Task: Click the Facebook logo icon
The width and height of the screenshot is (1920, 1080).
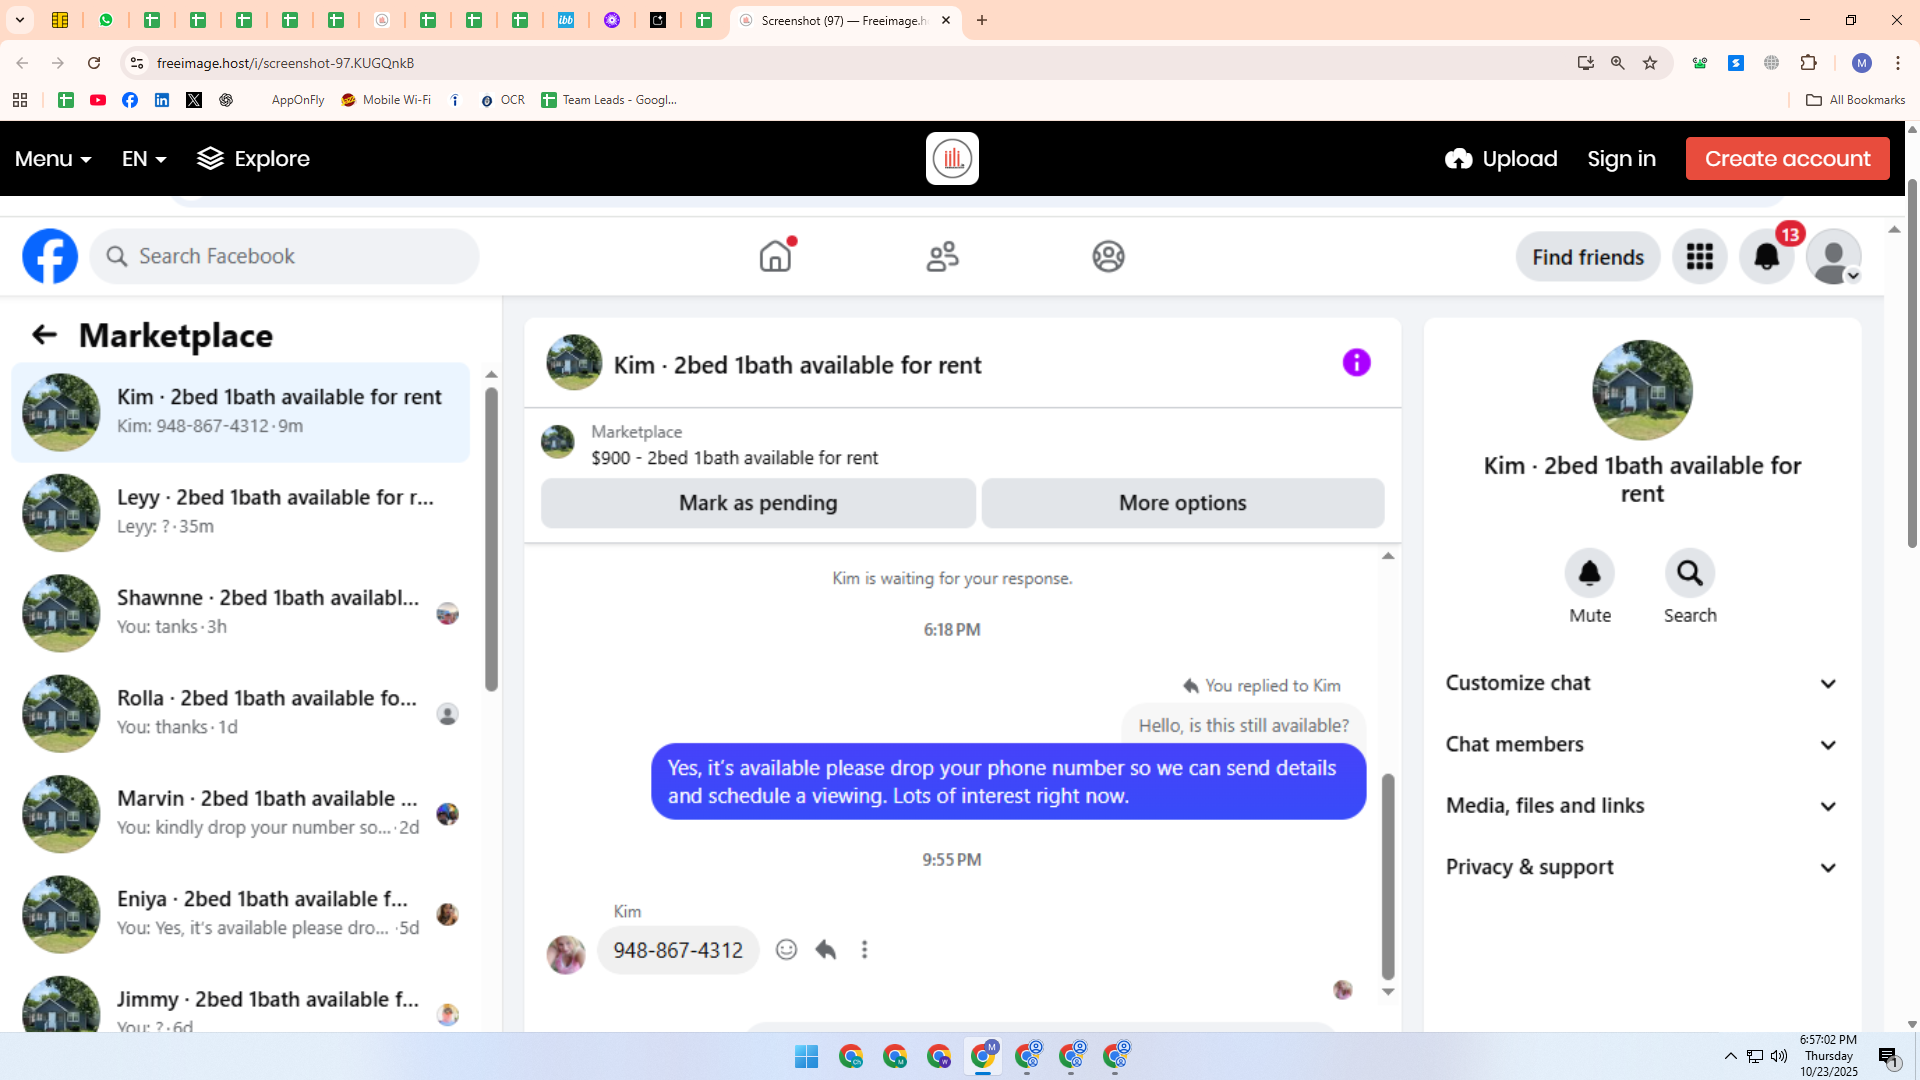Action: tap(50, 257)
